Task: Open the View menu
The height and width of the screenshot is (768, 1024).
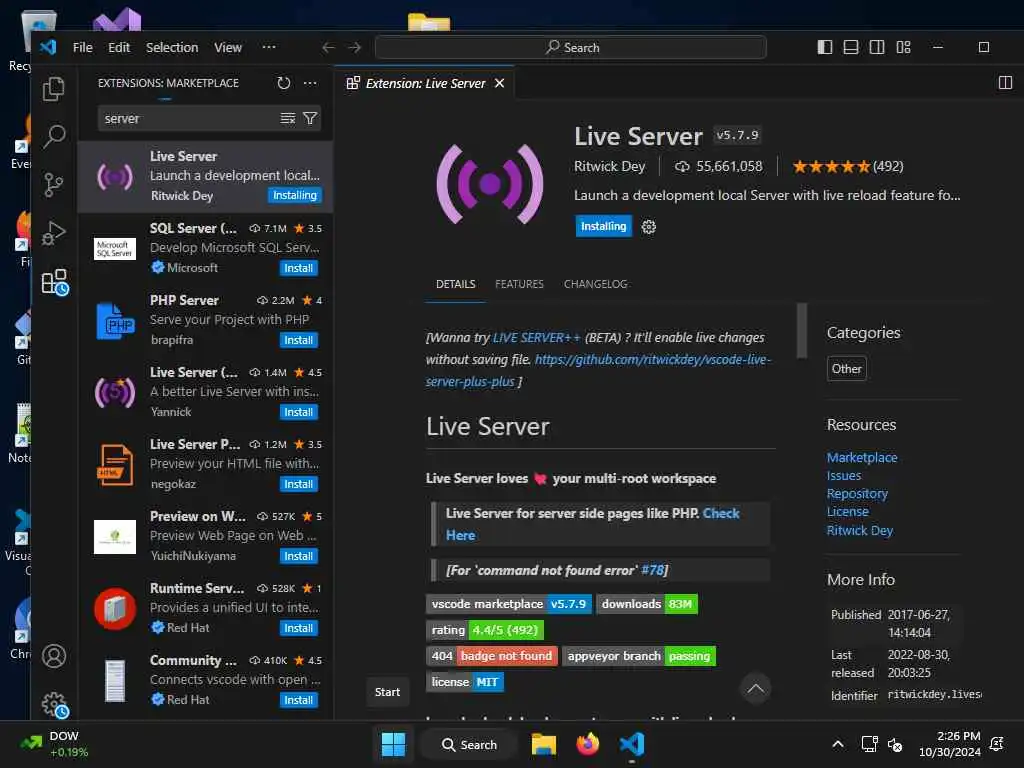Action: tap(228, 47)
